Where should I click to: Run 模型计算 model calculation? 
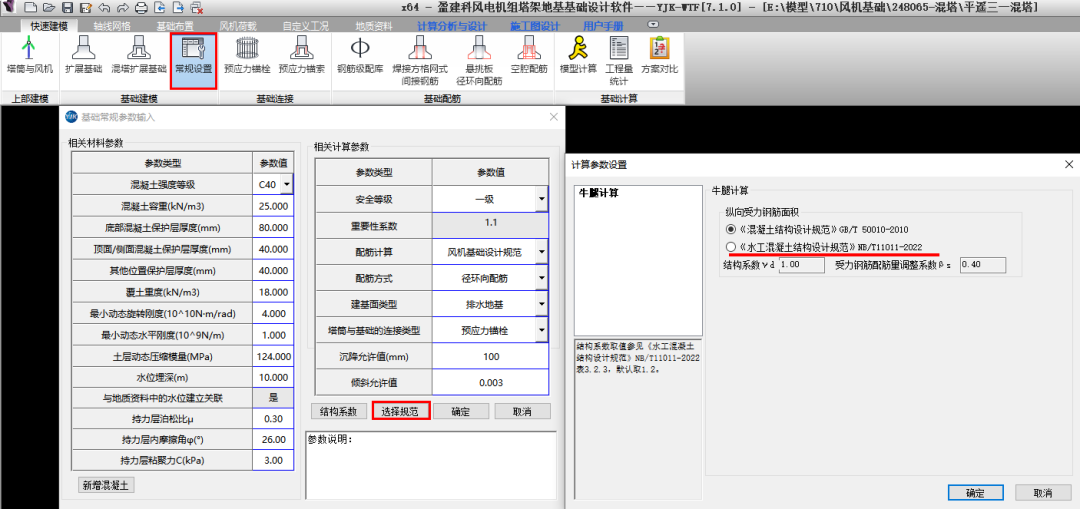click(578, 56)
